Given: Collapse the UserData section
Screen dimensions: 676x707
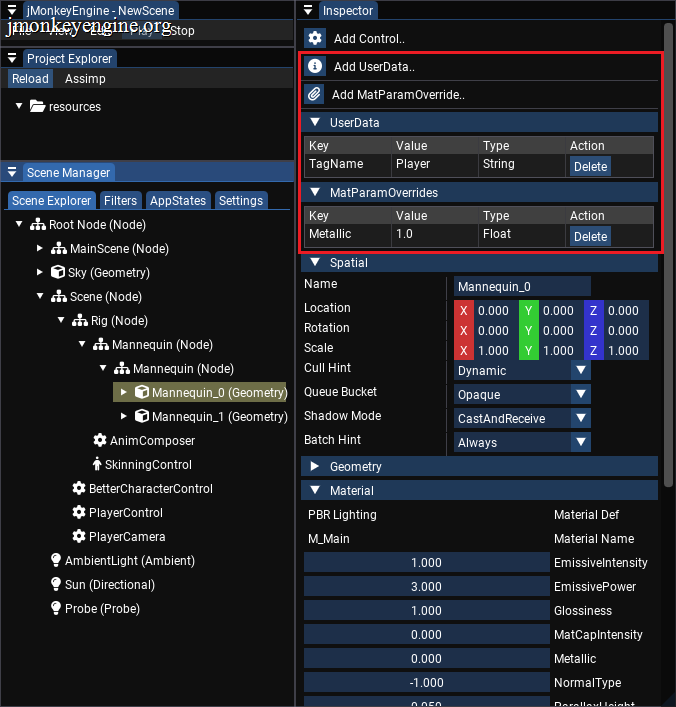Looking at the screenshot, I should [x=315, y=122].
